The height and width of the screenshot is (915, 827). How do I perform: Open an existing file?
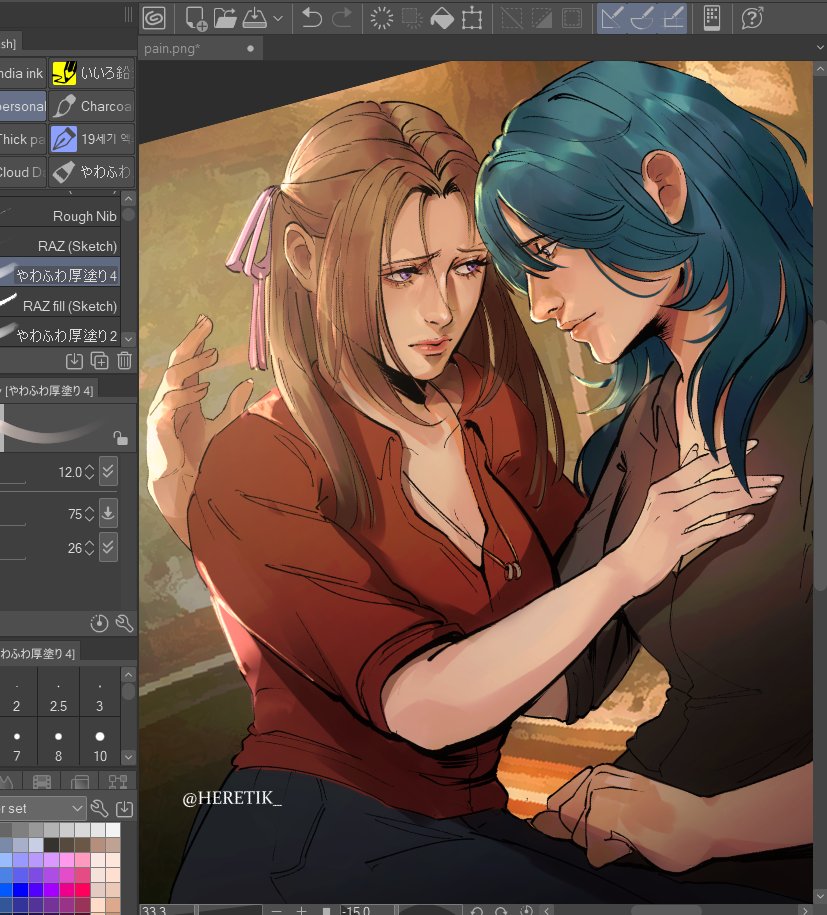[225, 18]
